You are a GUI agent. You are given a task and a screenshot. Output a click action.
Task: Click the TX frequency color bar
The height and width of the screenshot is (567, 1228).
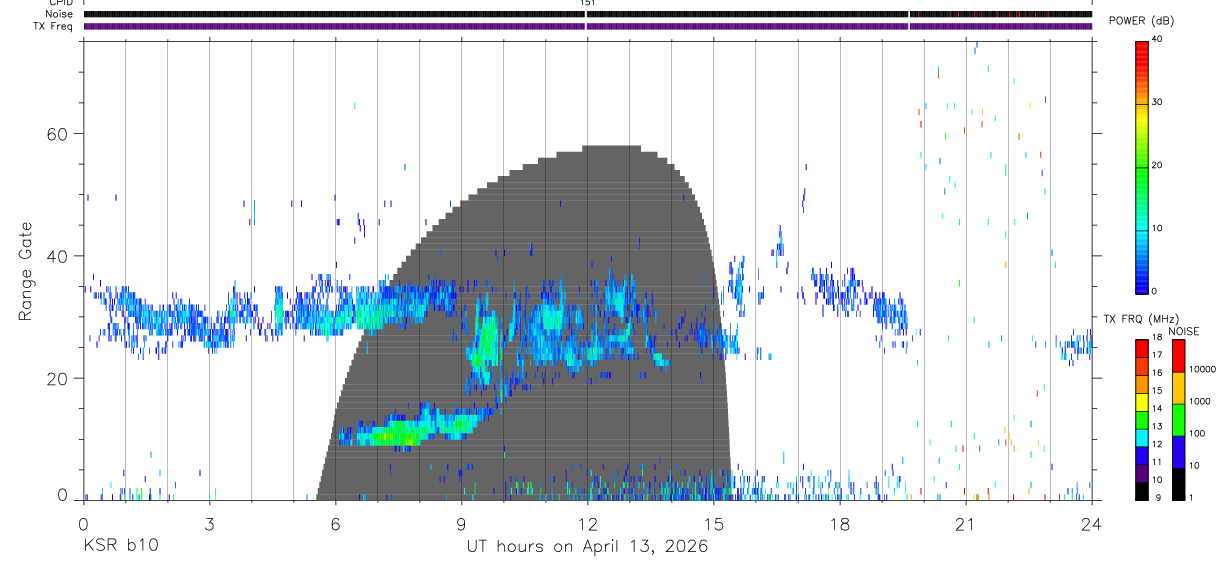coord(1141,419)
